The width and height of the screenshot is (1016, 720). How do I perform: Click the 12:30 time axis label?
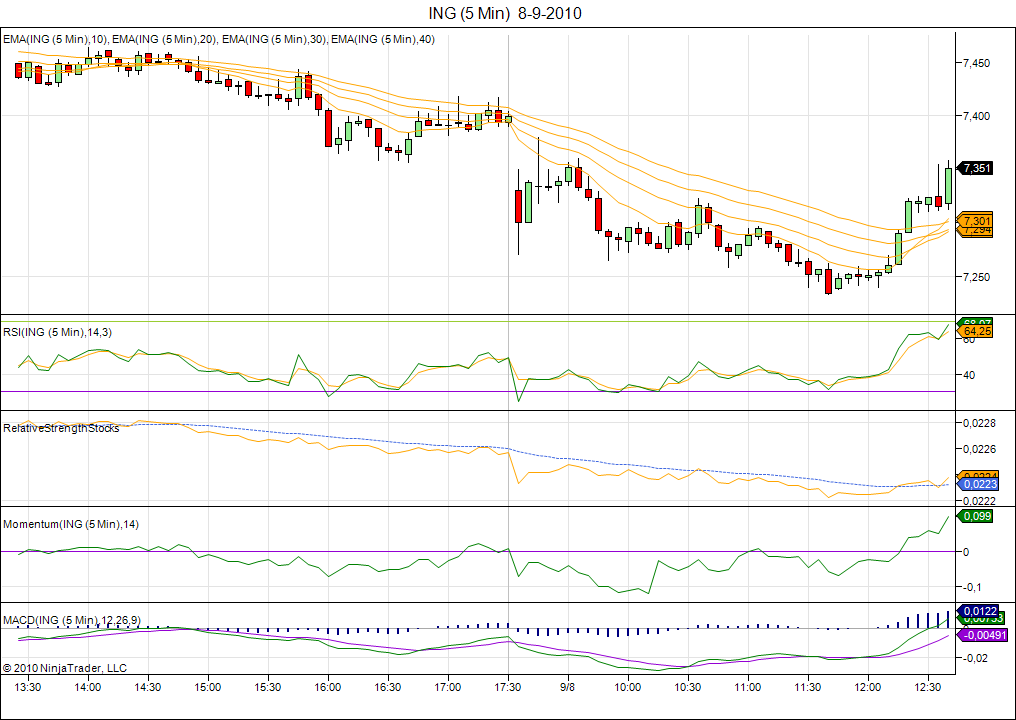pos(929,686)
